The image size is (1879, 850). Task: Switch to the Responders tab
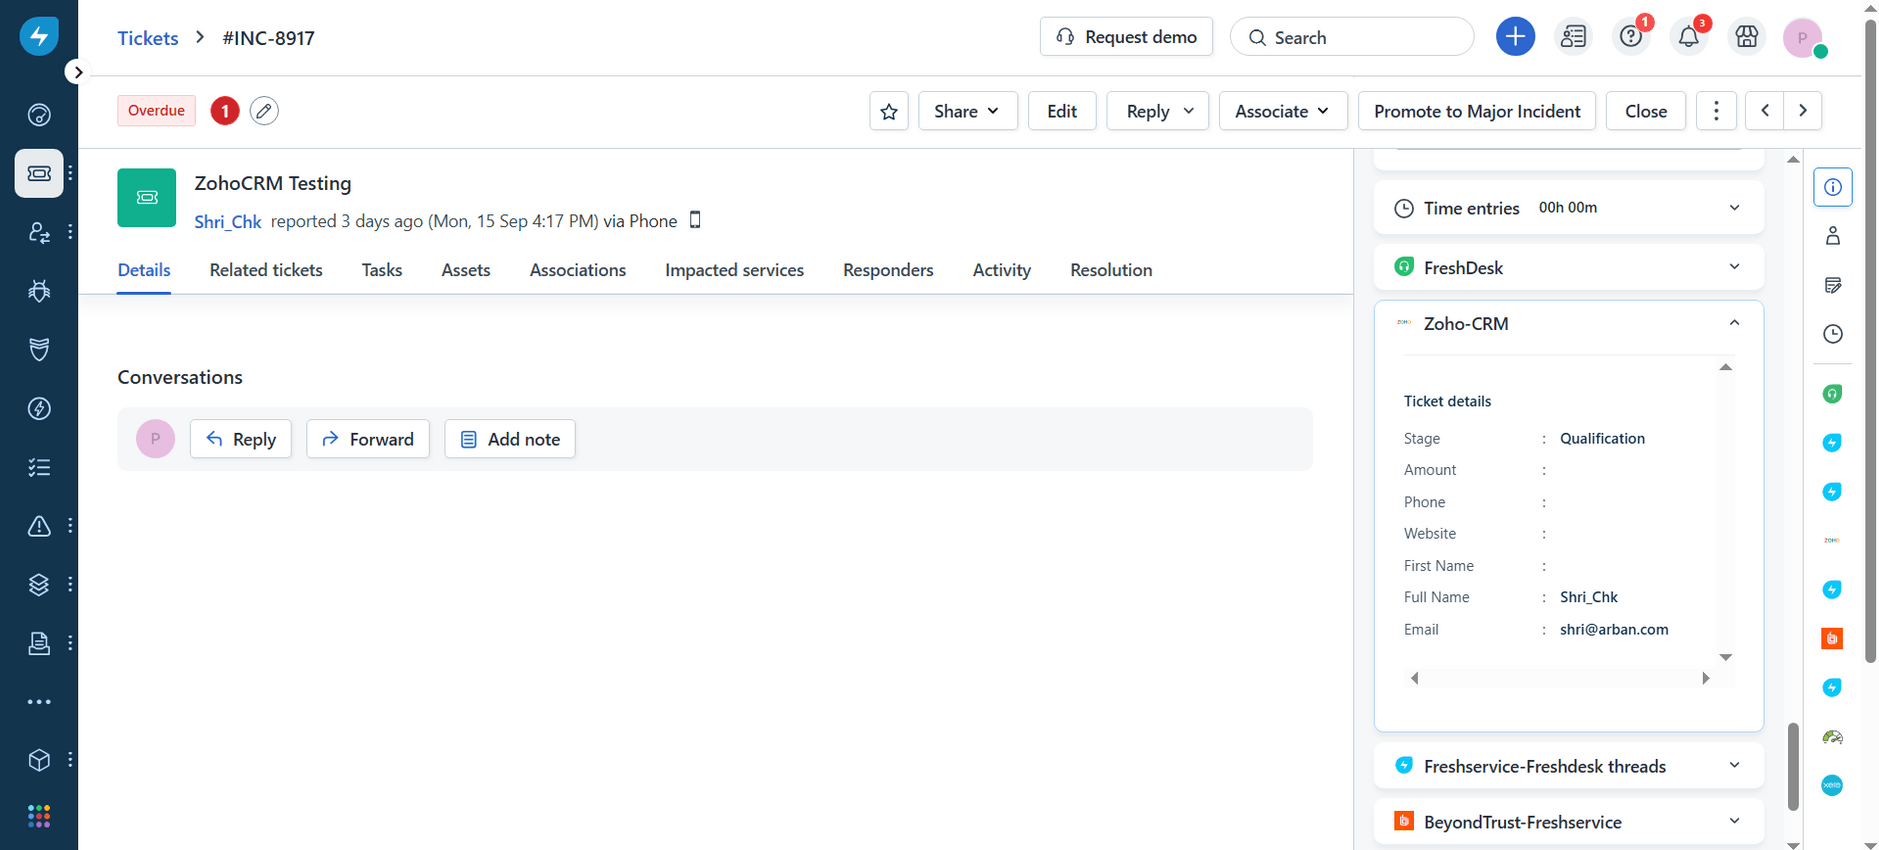[x=888, y=270]
